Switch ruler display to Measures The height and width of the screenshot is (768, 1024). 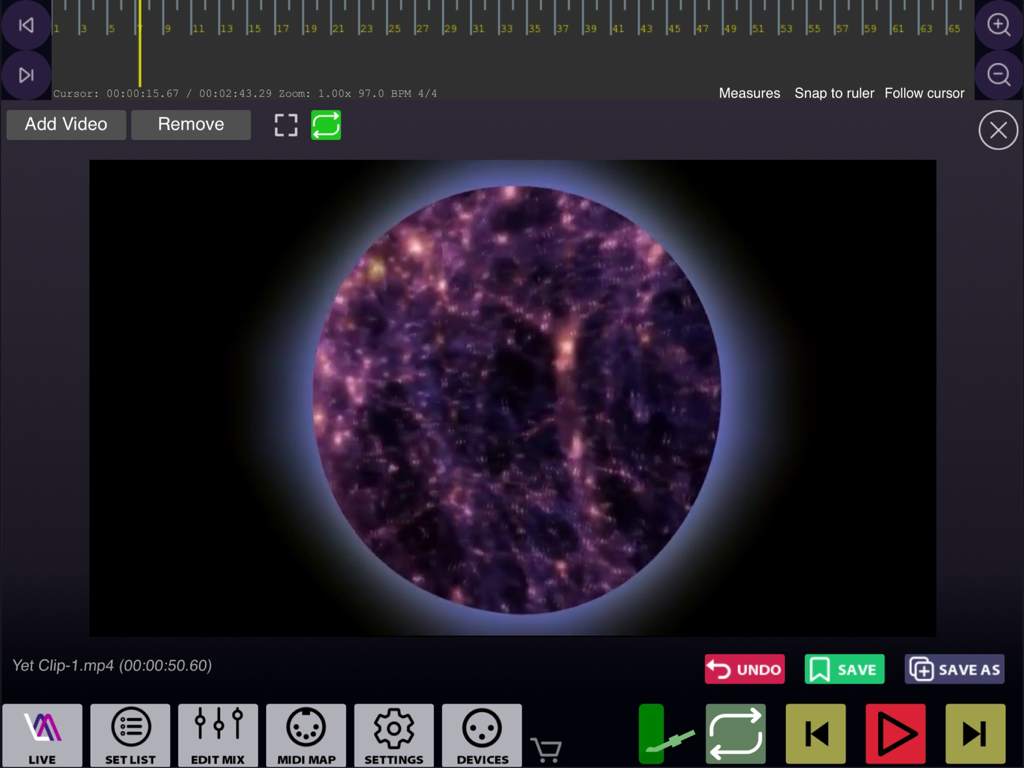749,93
